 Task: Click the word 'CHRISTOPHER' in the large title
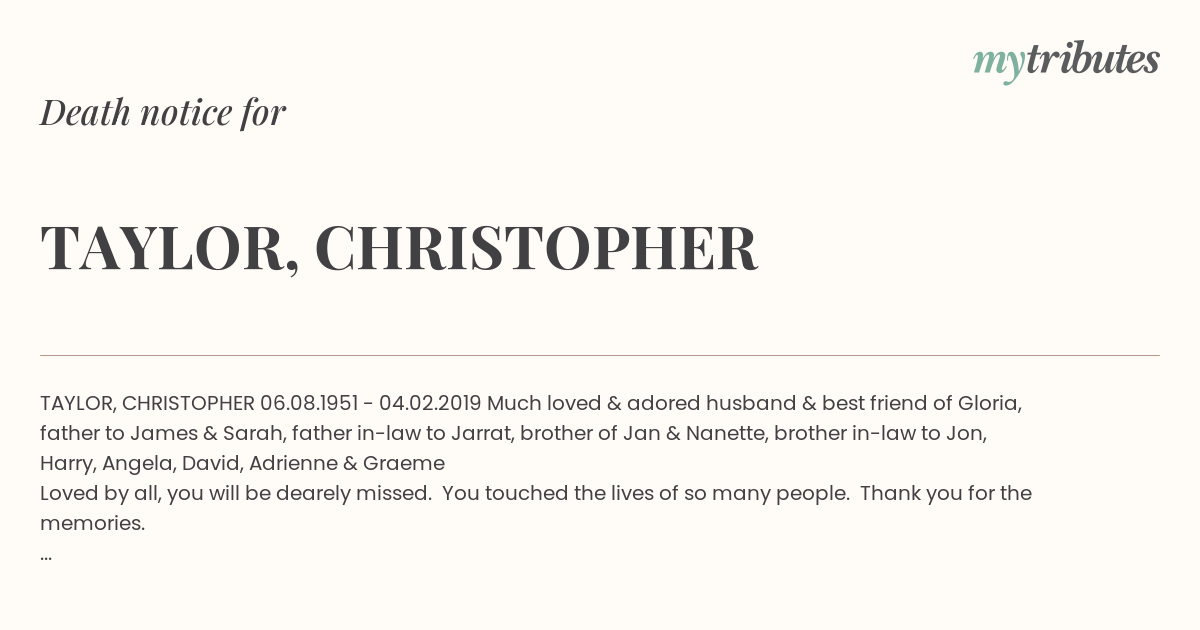coord(536,249)
